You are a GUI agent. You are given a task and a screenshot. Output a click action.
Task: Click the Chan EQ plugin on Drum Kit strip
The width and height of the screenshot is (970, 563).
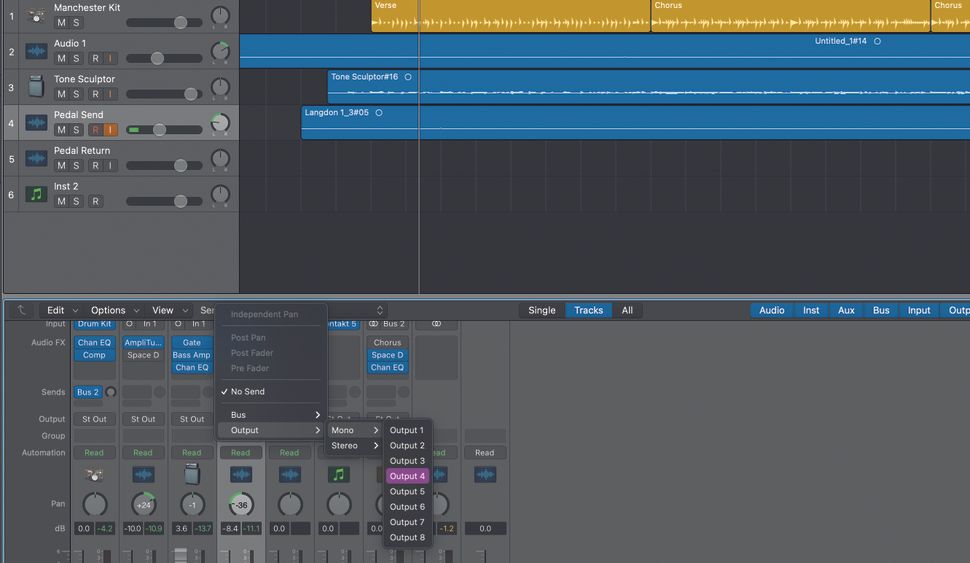[94, 342]
